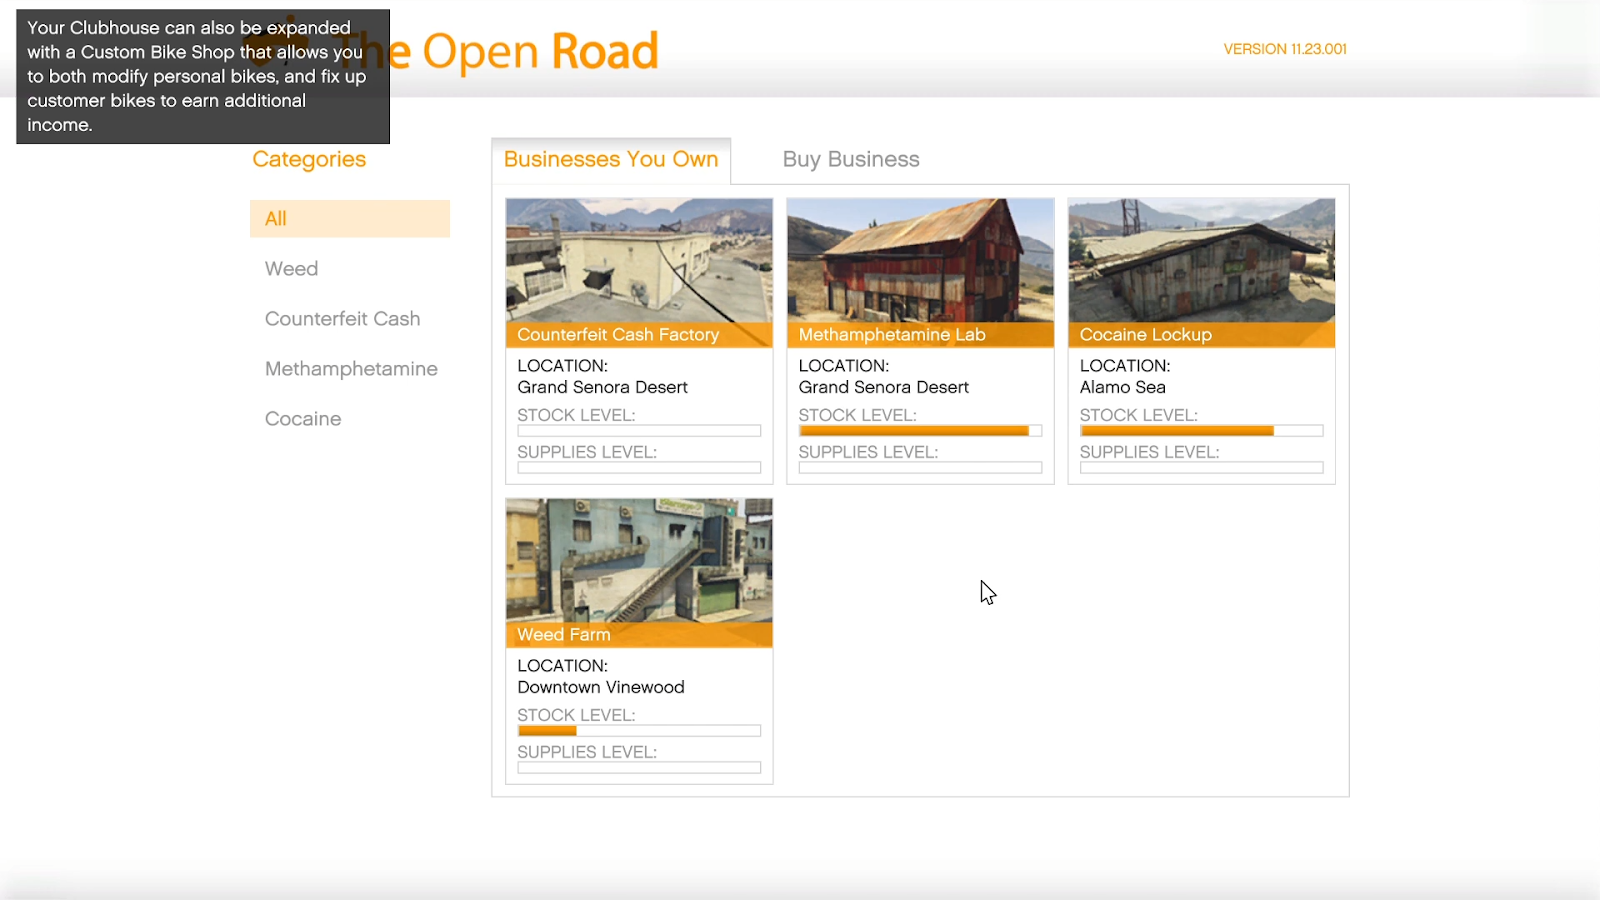This screenshot has height=900, width=1600.
Task: Filter by Weed category
Action: pyautogui.click(x=291, y=269)
